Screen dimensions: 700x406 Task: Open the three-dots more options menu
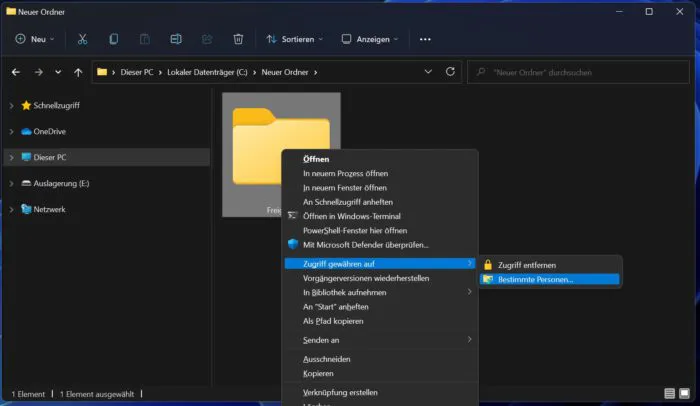tap(425, 39)
